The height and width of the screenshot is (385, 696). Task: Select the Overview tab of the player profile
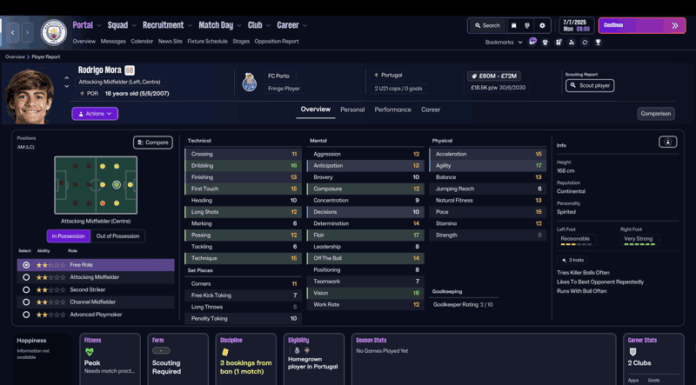pyautogui.click(x=316, y=109)
